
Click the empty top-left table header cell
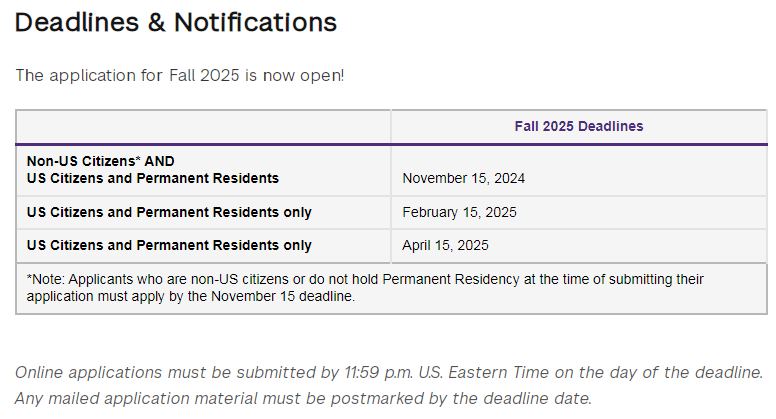203,127
